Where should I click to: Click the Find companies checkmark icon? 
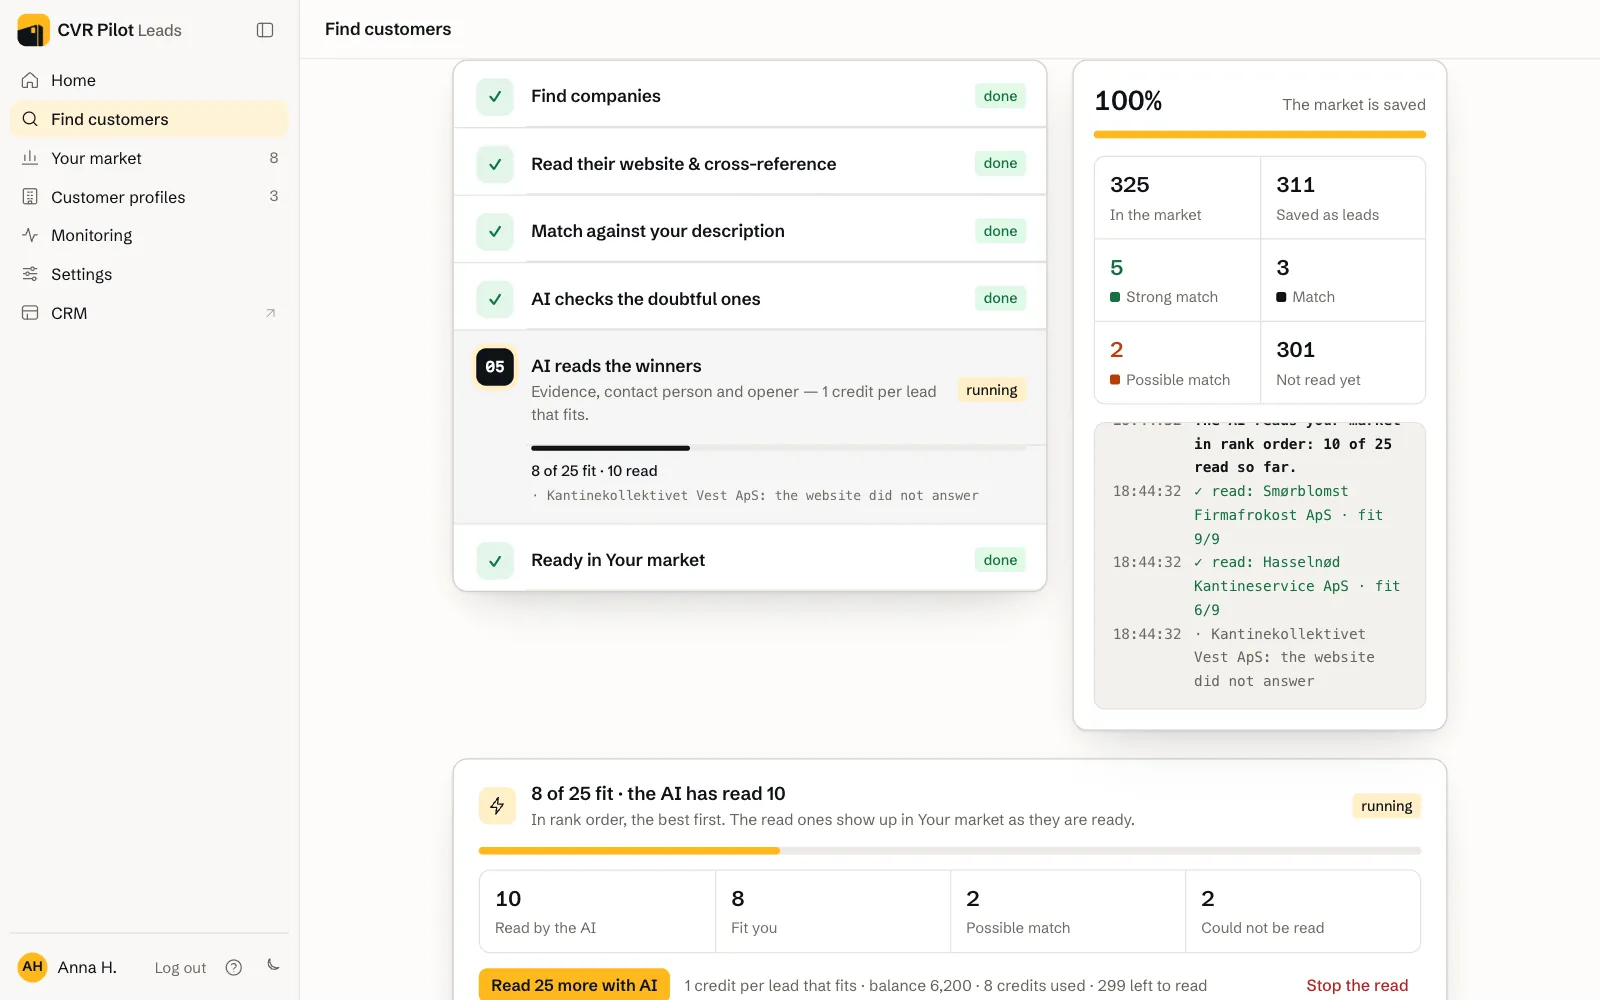(x=495, y=97)
